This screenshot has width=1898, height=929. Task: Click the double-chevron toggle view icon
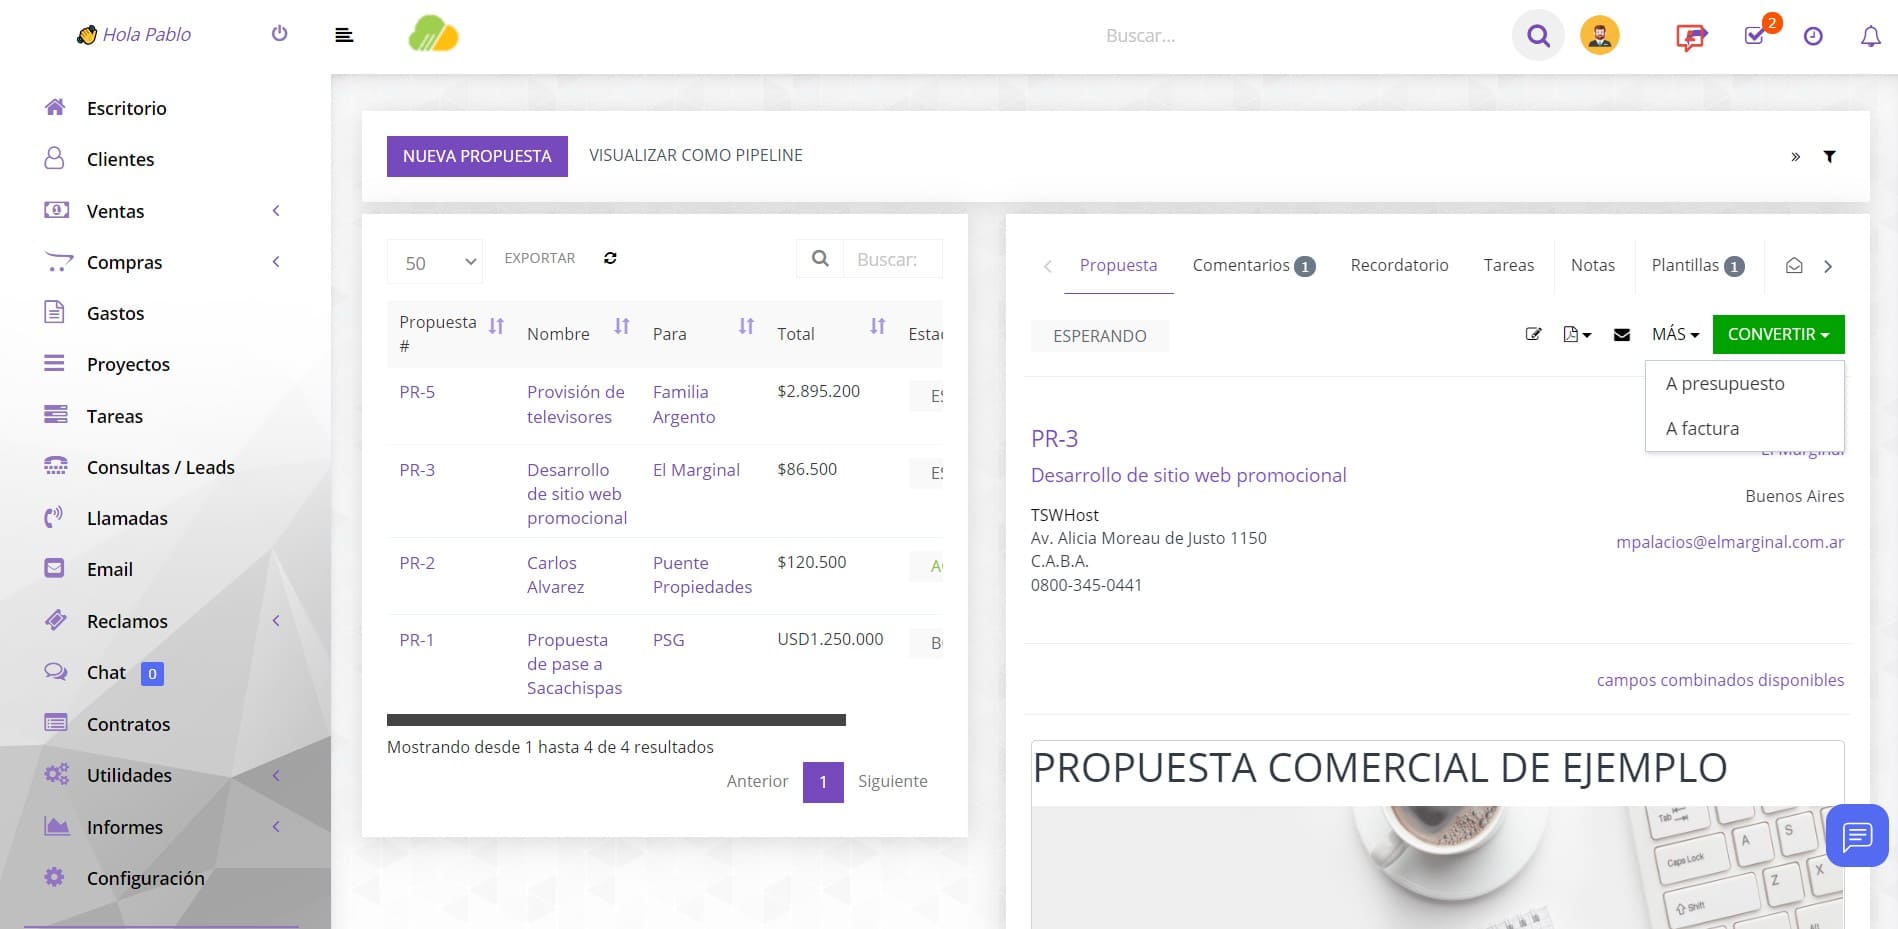1795,156
